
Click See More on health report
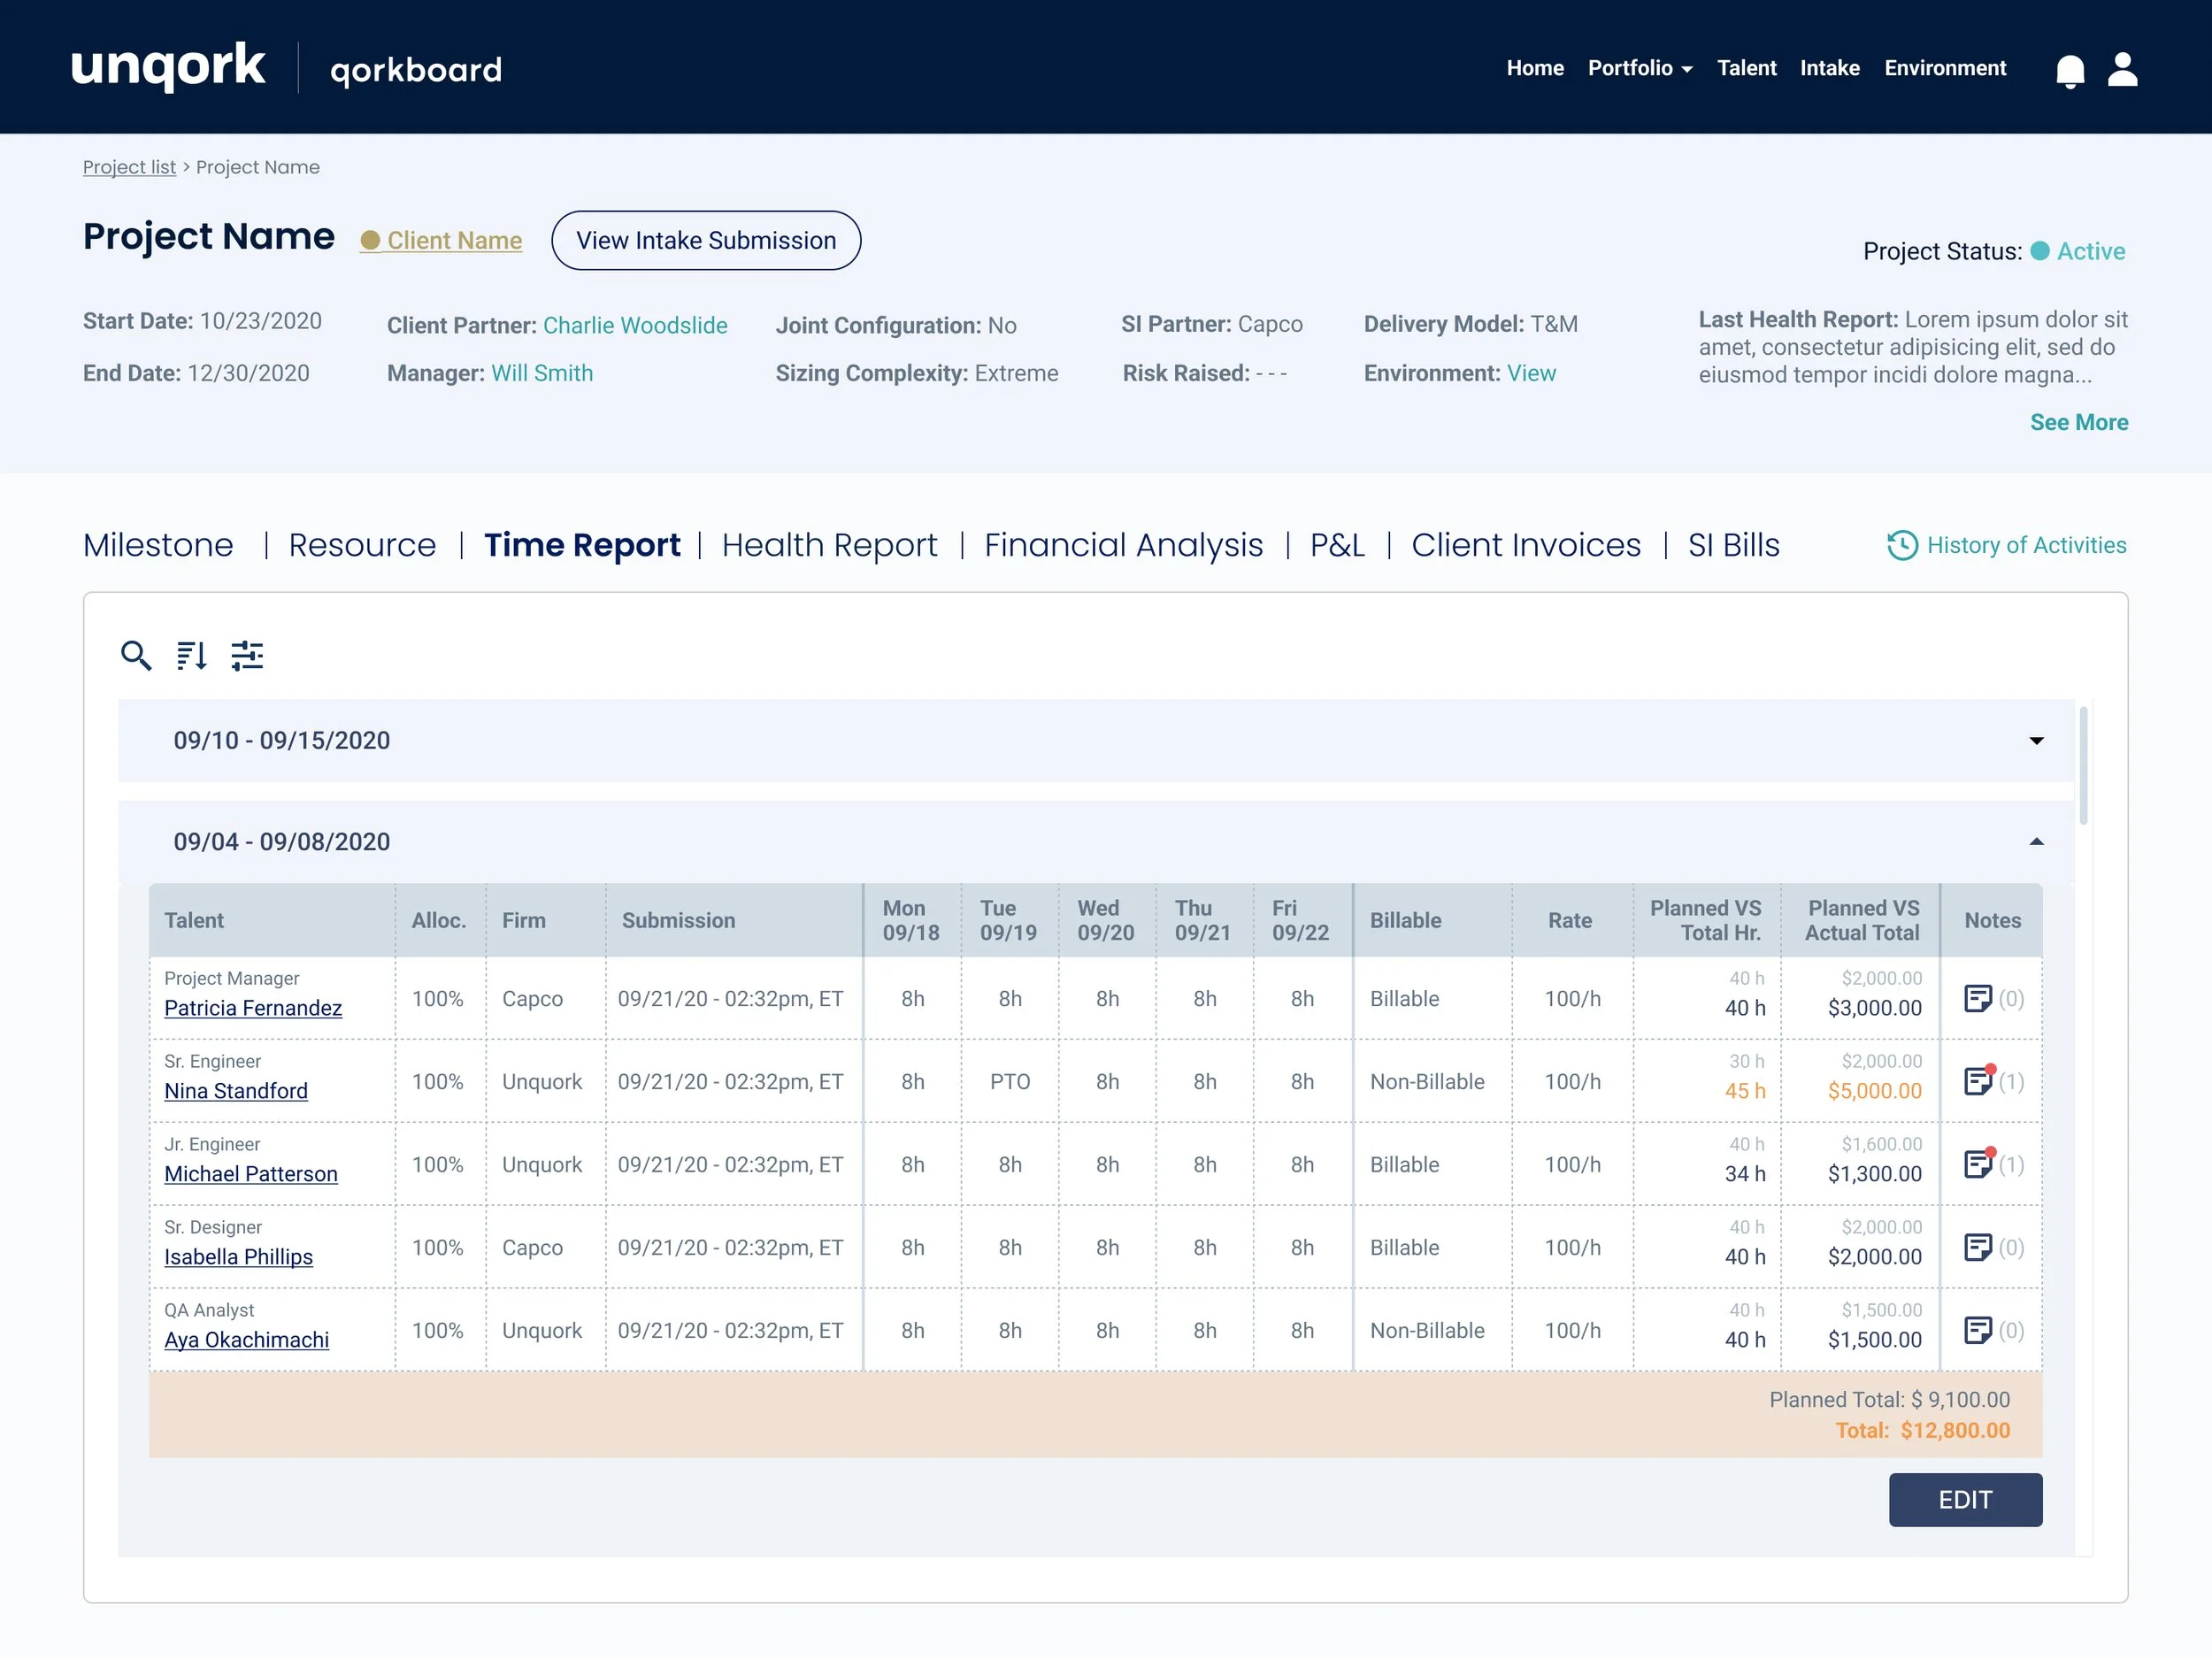tap(2078, 422)
